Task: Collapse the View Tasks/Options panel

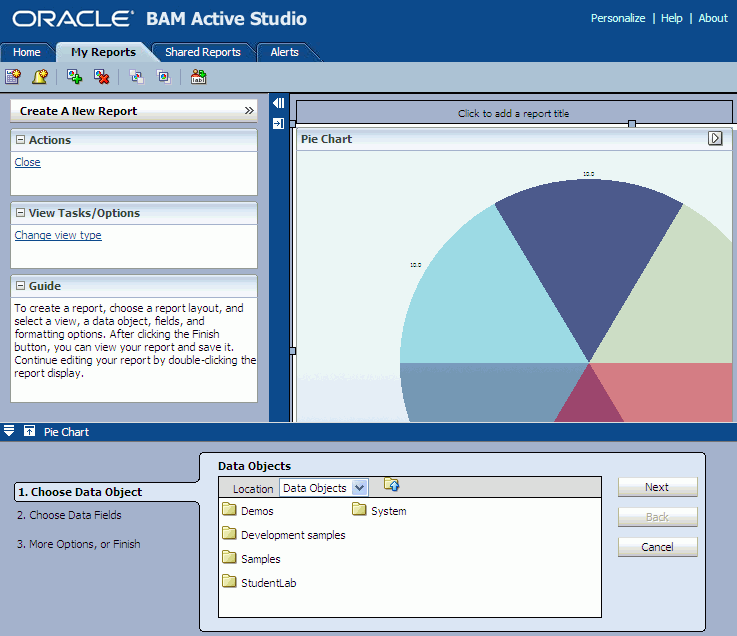Action: coord(20,212)
